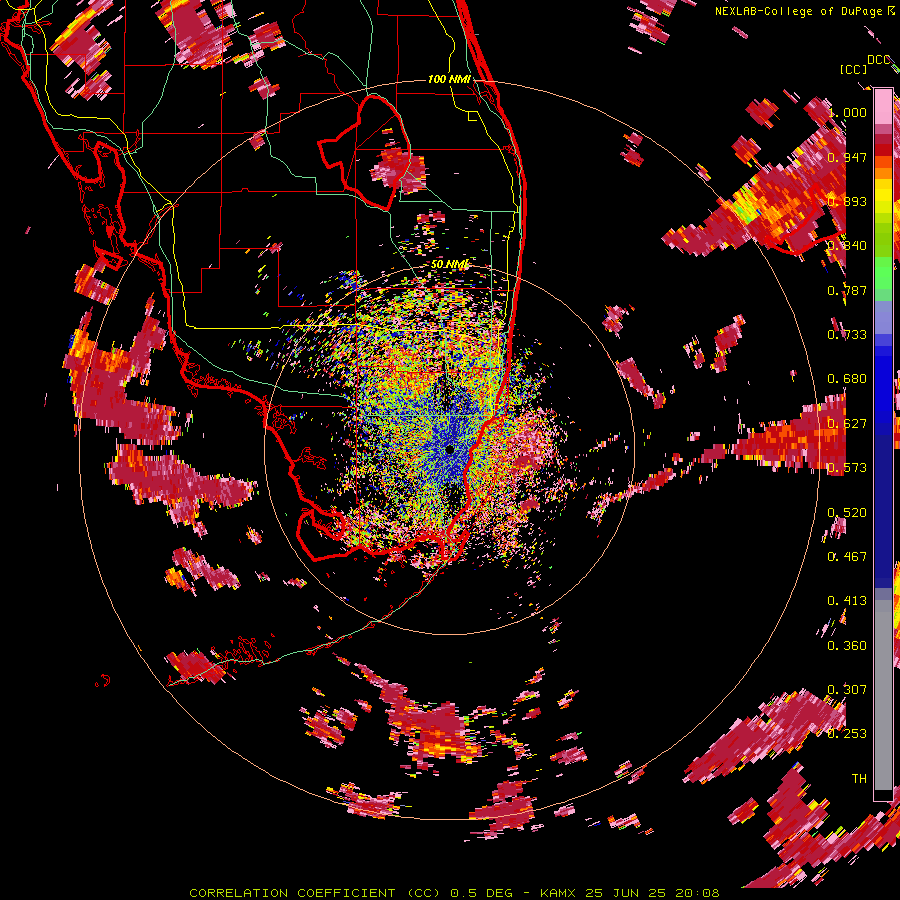The image size is (900, 900).
Task: Click the black radar site dot
Action: [450, 449]
